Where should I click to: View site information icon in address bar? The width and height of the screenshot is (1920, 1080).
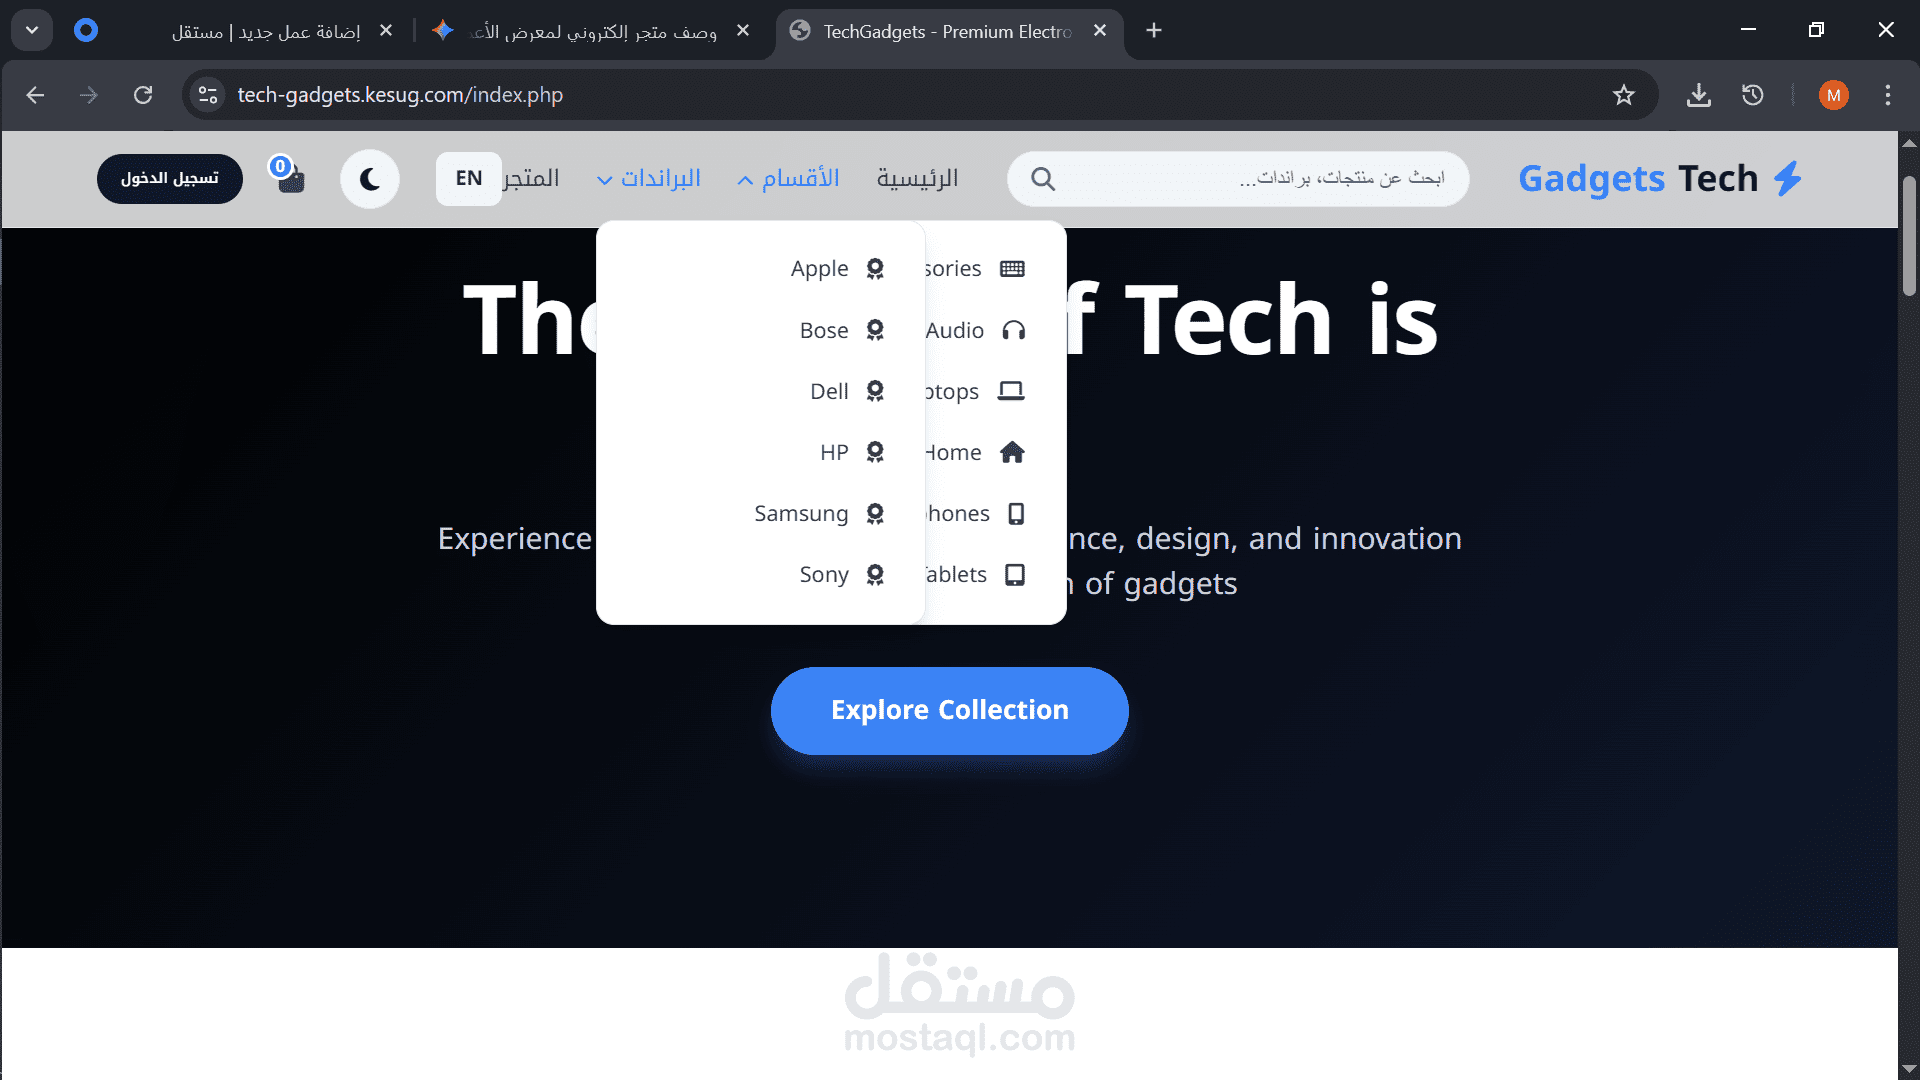(x=208, y=95)
